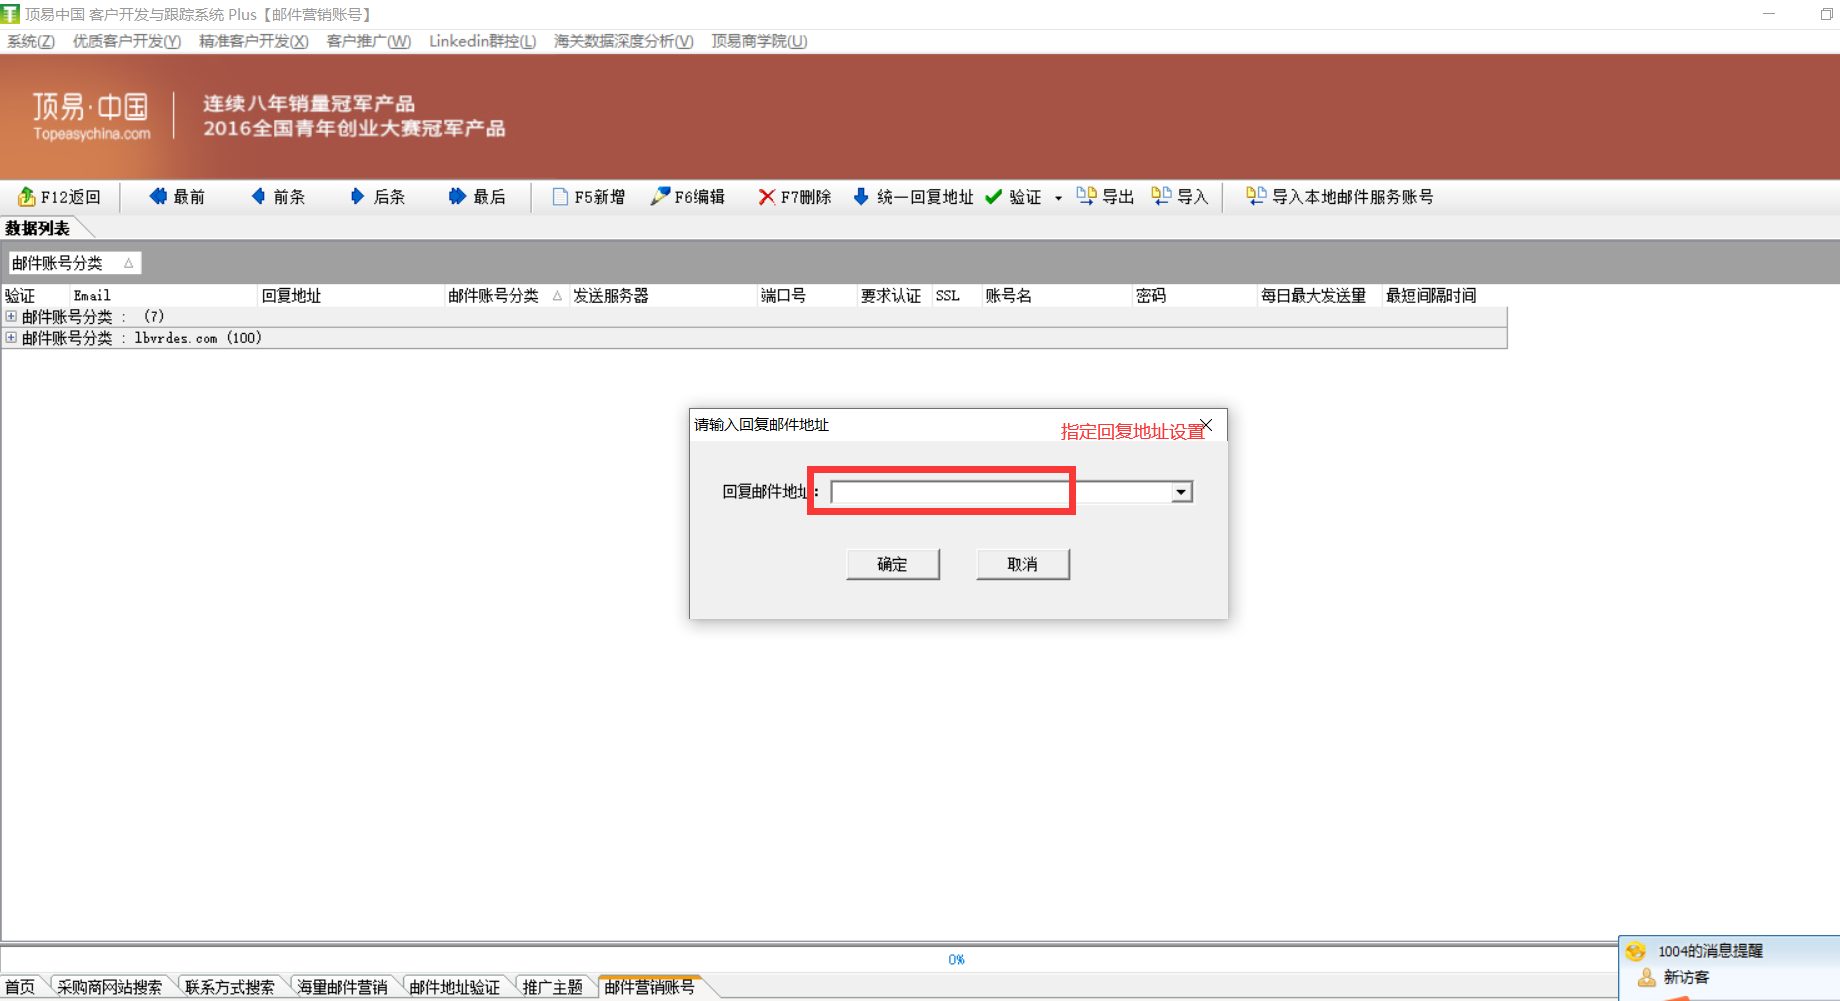The height and width of the screenshot is (1001, 1840).
Task: Click the 1004的消息提醒 notification entry
Action: coord(1710,950)
